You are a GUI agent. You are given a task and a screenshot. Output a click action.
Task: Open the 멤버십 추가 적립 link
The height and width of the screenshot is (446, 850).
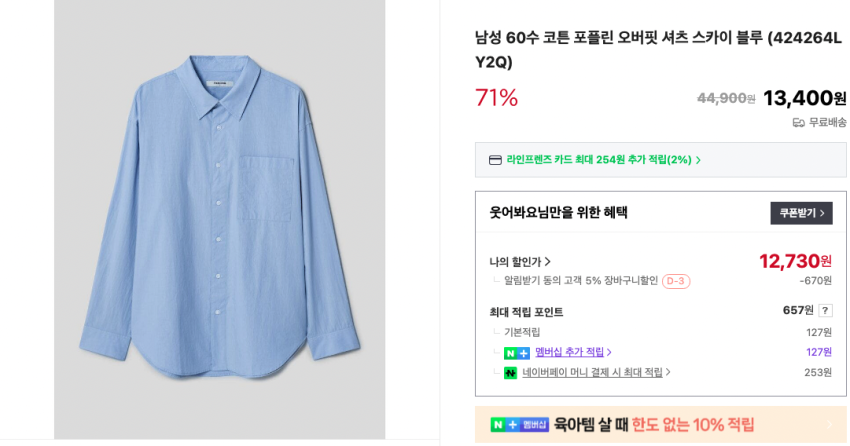[x=572, y=352]
